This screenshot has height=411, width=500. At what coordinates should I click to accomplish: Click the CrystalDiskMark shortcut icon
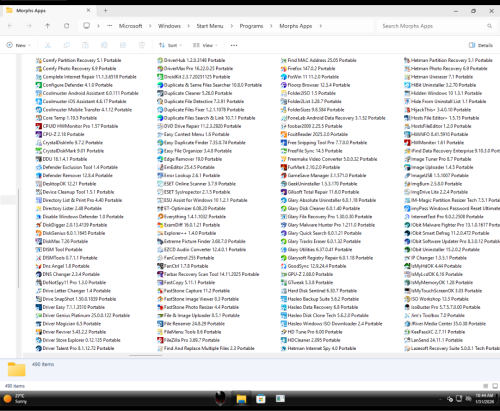click(x=38, y=151)
